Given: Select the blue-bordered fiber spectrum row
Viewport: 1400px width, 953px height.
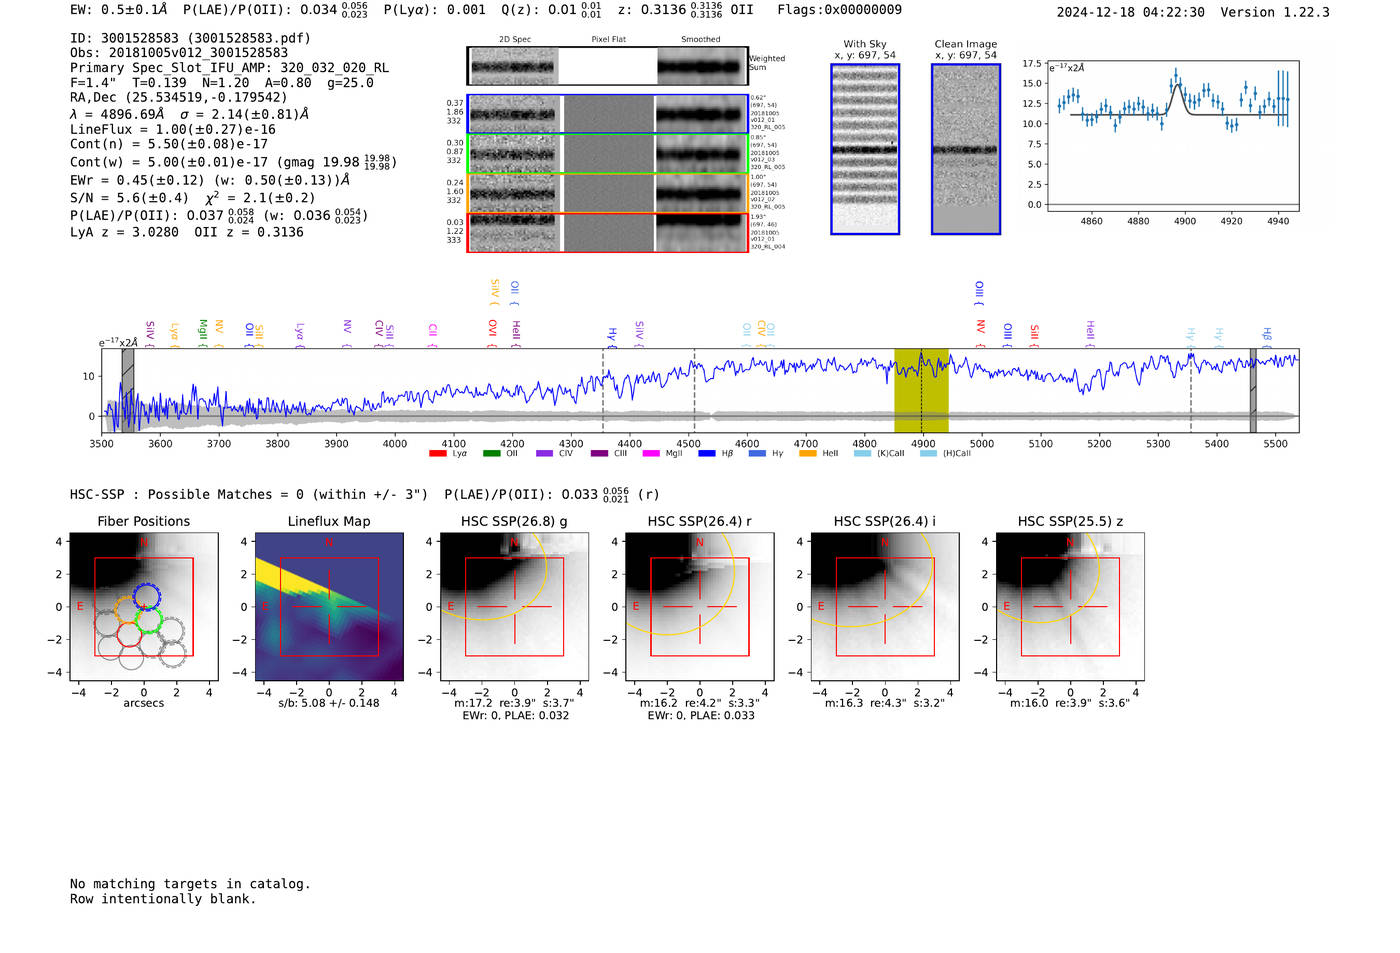Looking at the screenshot, I should [x=607, y=114].
